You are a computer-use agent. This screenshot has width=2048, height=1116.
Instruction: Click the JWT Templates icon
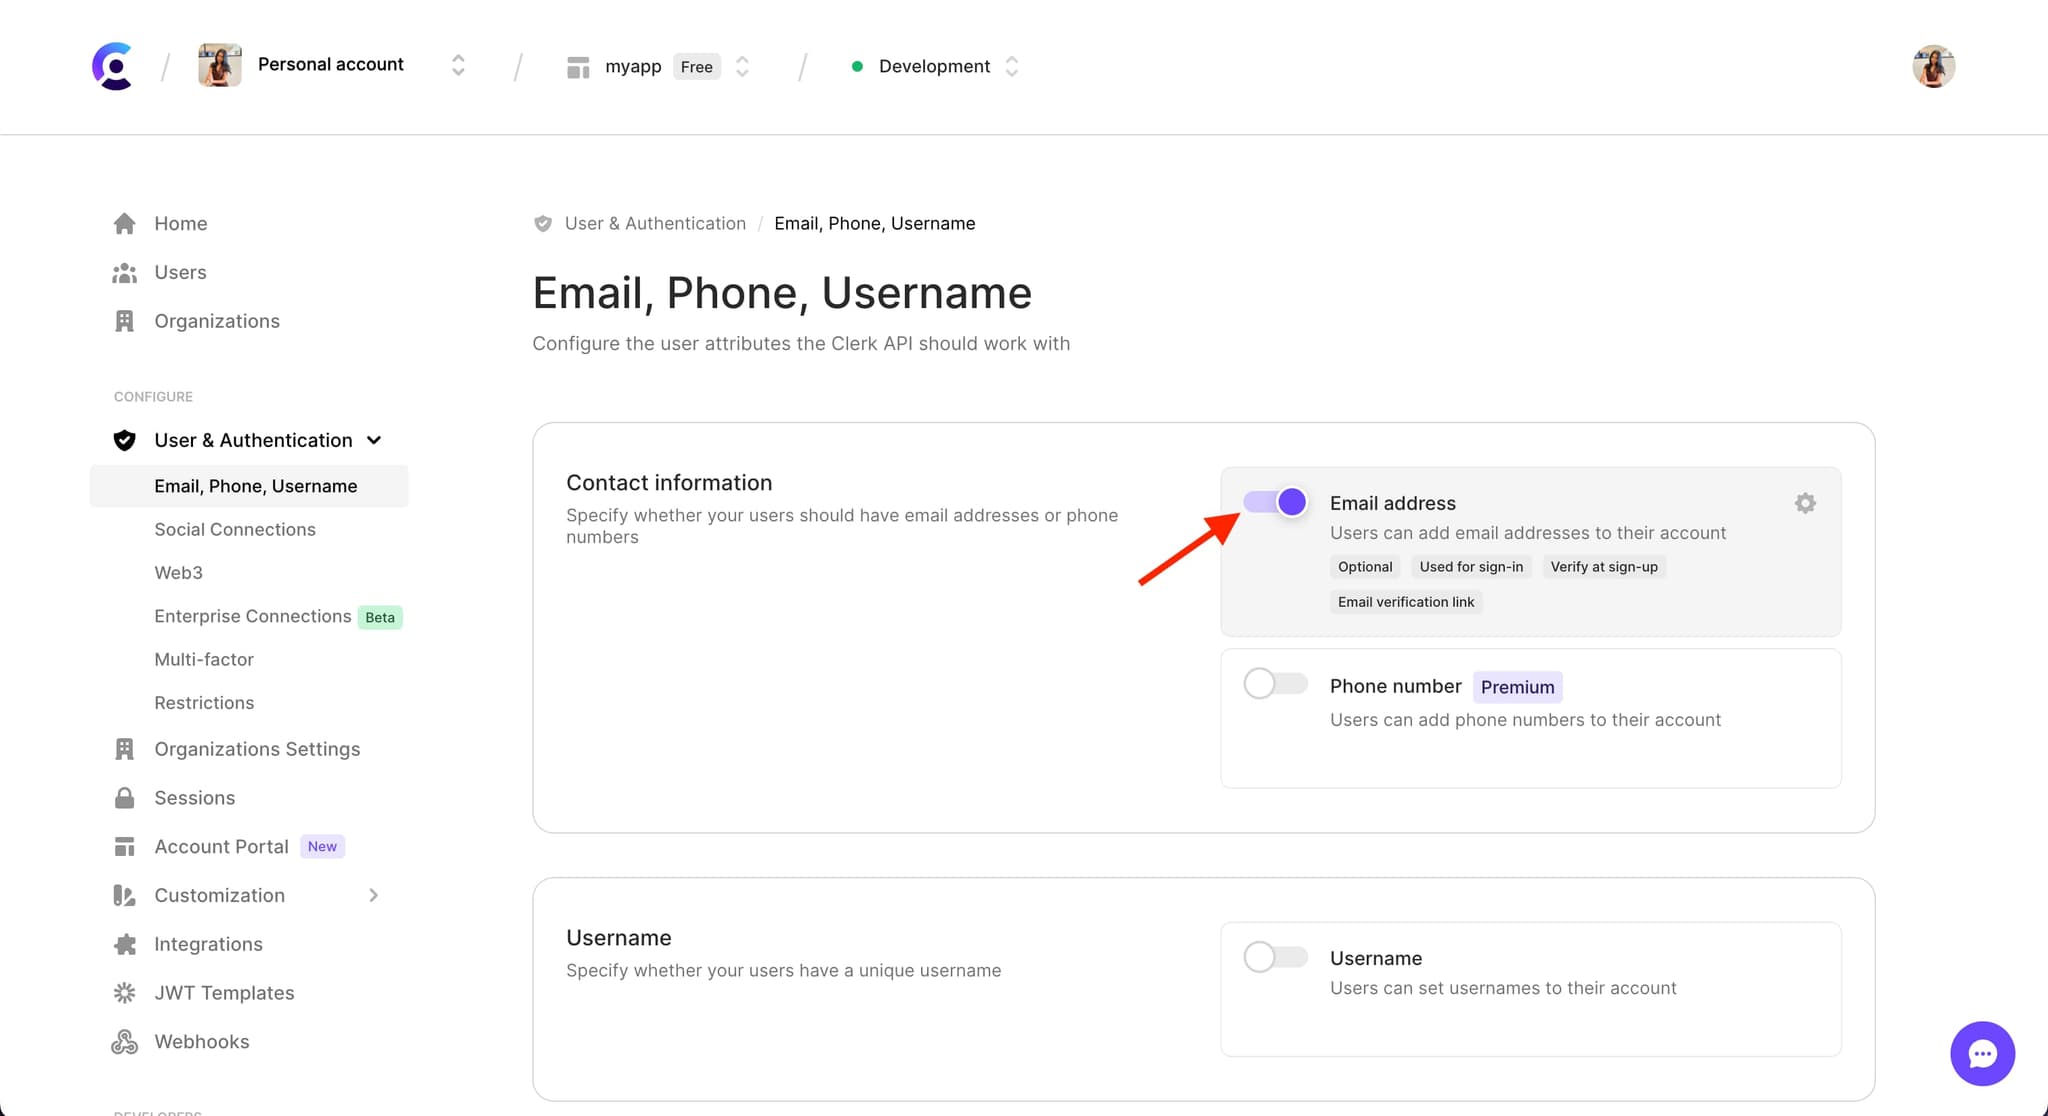(x=124, y=992)
